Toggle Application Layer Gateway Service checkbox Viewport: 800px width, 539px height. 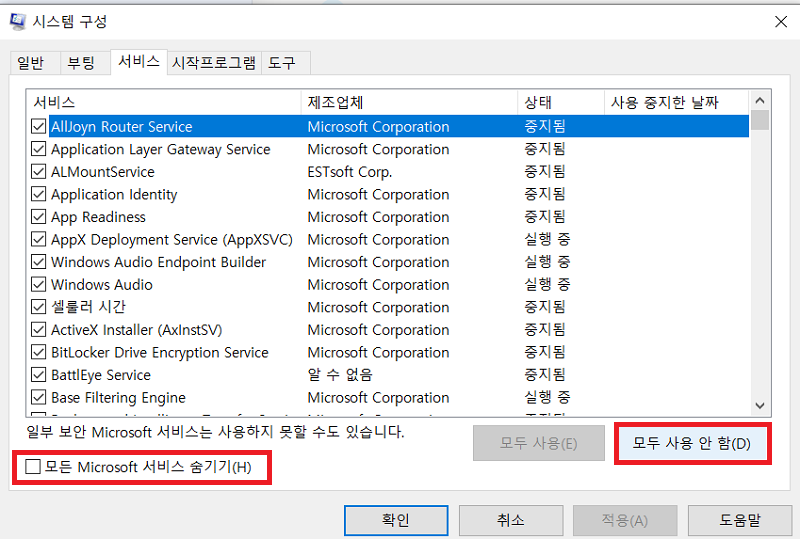[38, 149]
